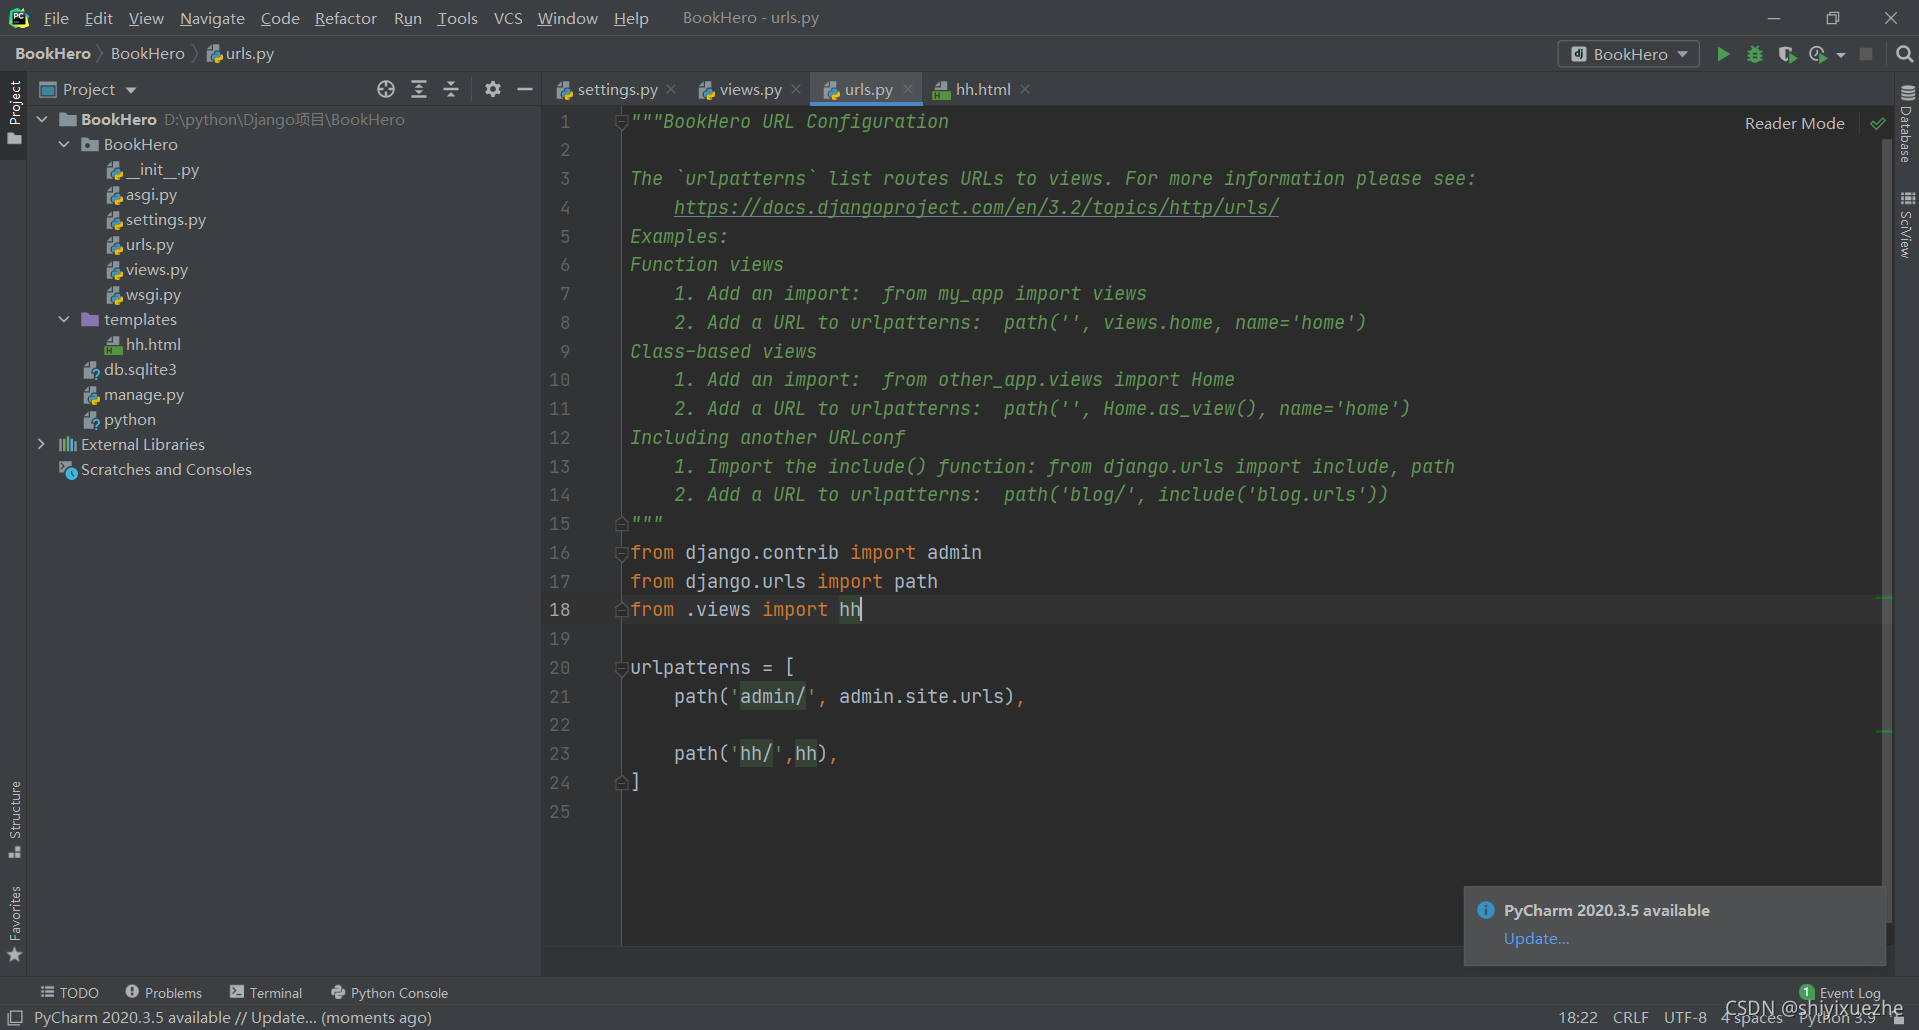Open the Favorites tool window
Screen dimensions: 1919x1030
click(x=15, y=924)
